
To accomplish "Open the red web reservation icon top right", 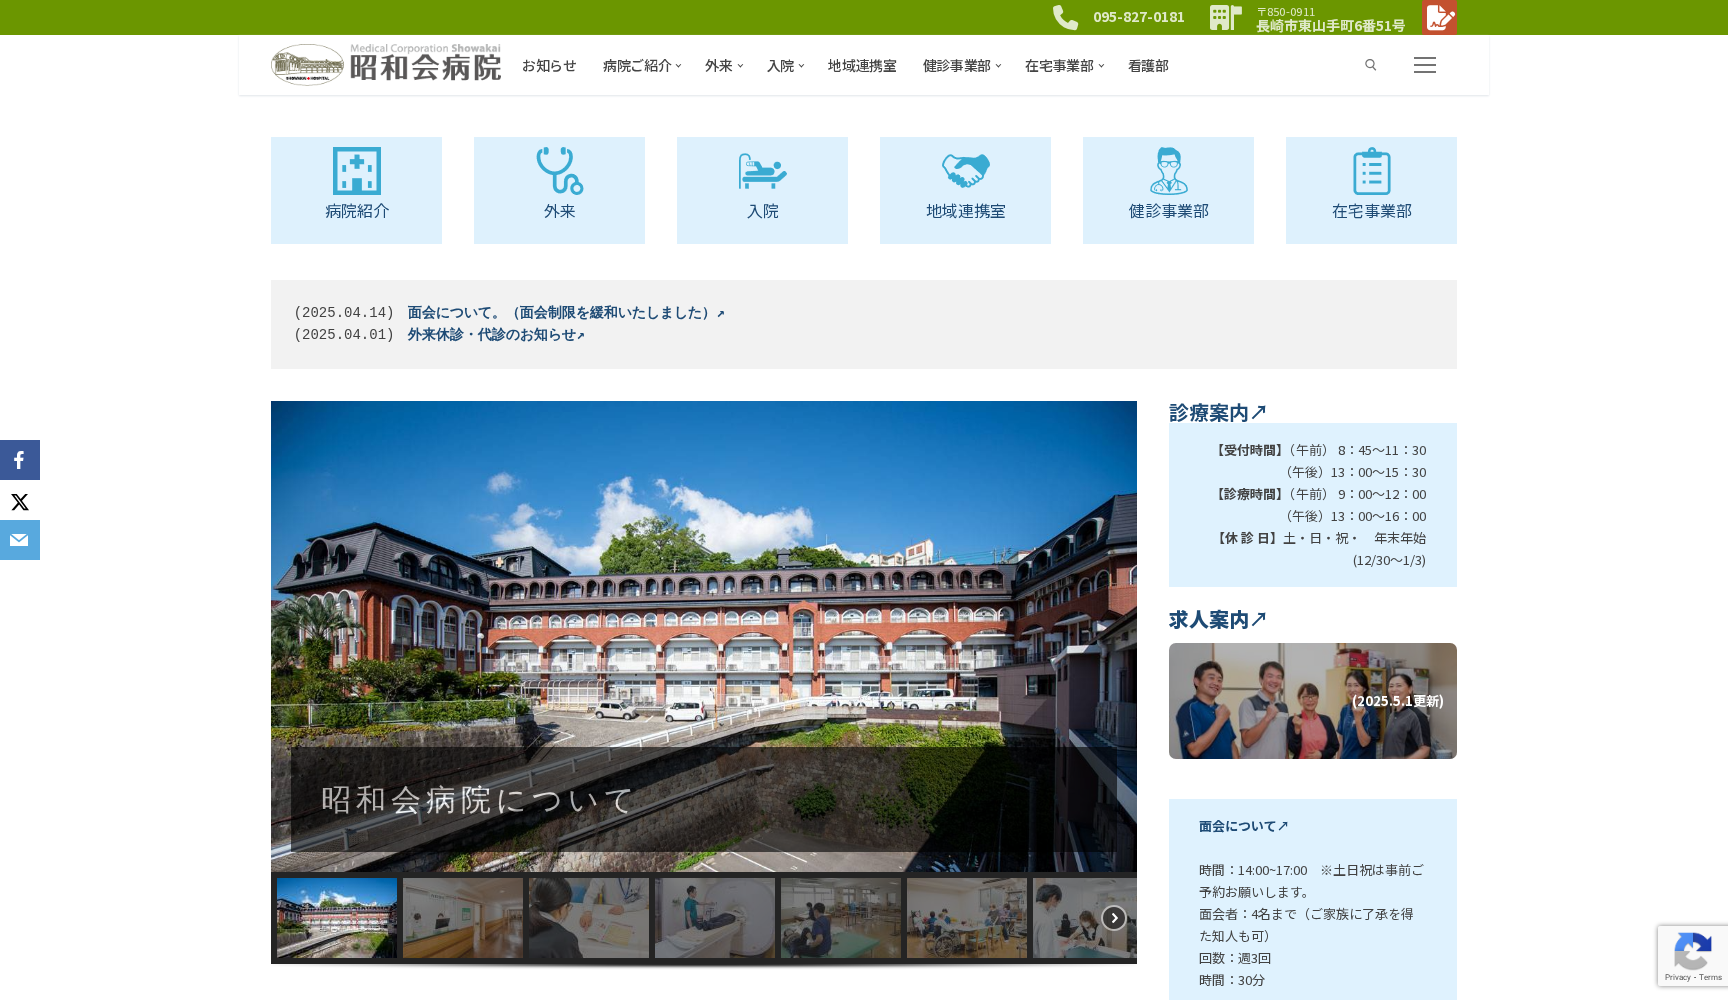I will (x=1439, y=16).
